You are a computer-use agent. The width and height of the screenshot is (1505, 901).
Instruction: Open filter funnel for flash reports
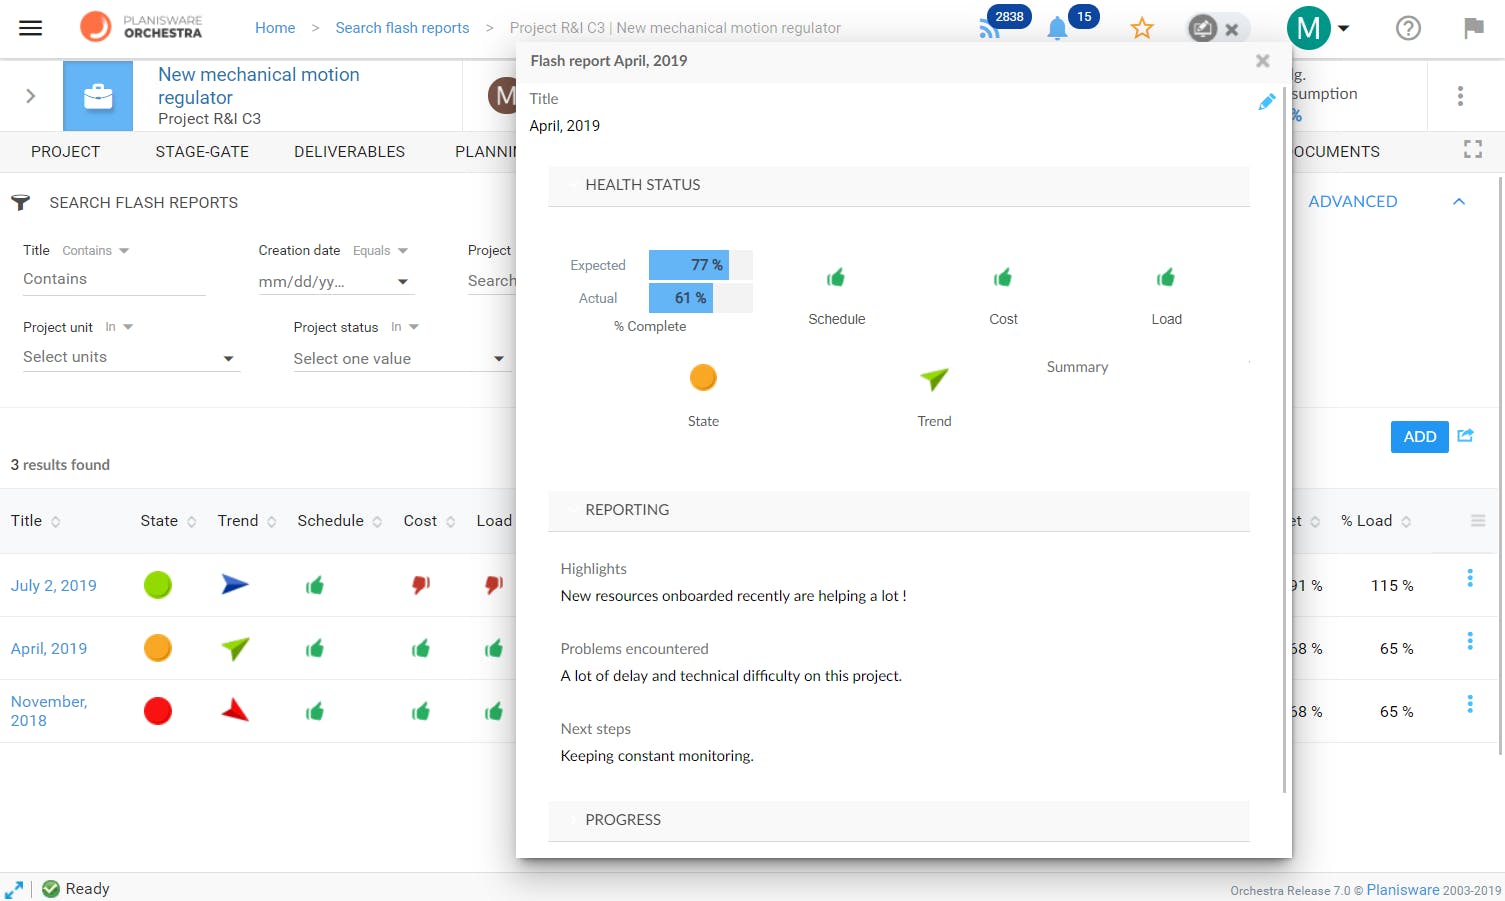[20, 202]
